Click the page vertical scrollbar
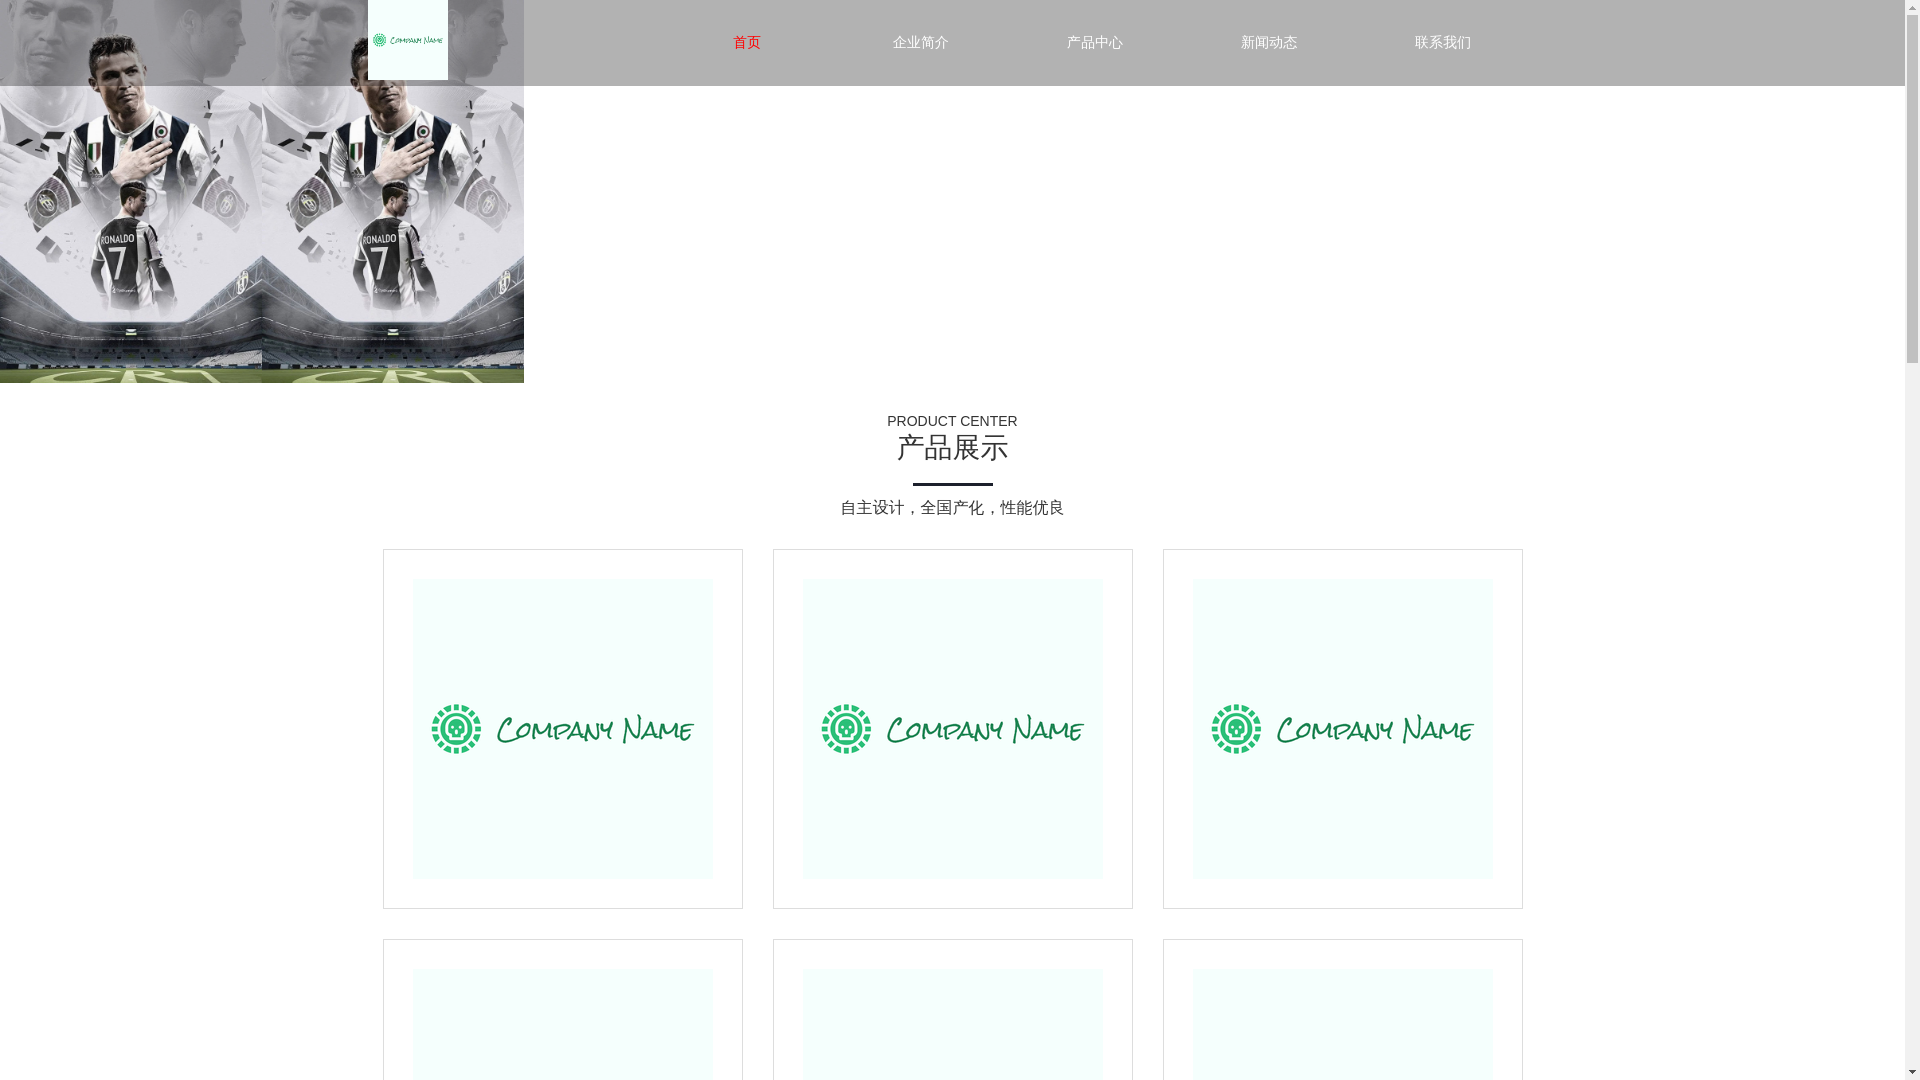The image size is (1920, 1080). pyautogui.click(x=1912, y=540)
